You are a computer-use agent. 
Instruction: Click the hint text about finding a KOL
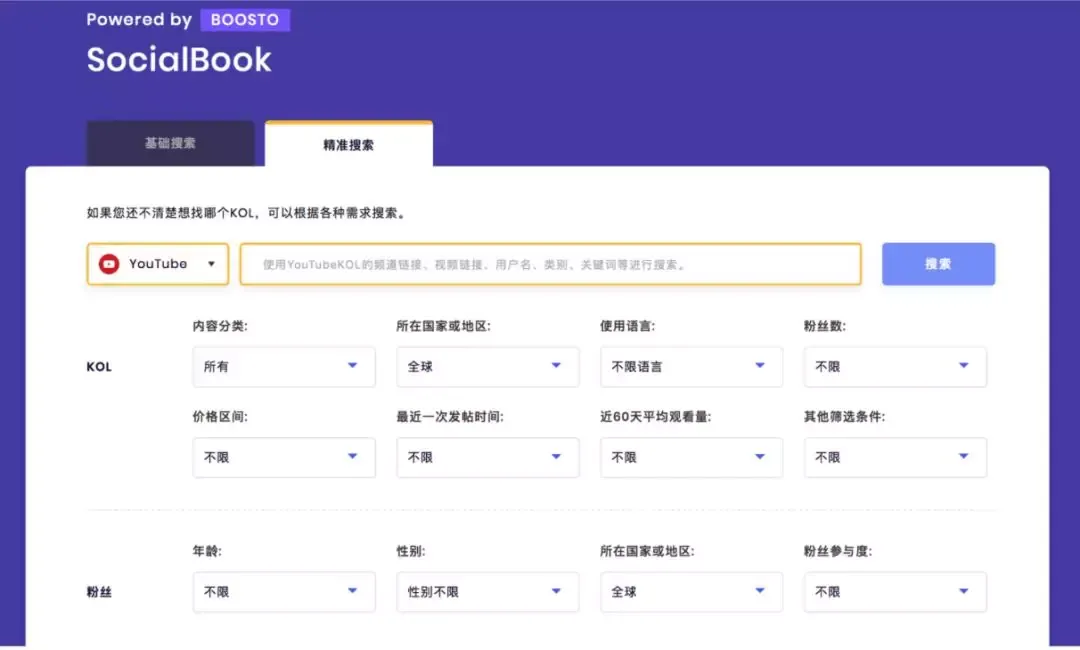point(247,213)
